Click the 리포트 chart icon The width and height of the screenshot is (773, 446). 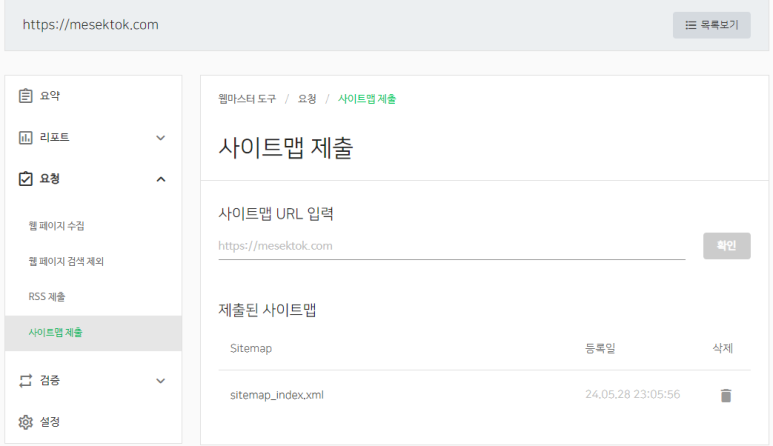tap(26, 137)
